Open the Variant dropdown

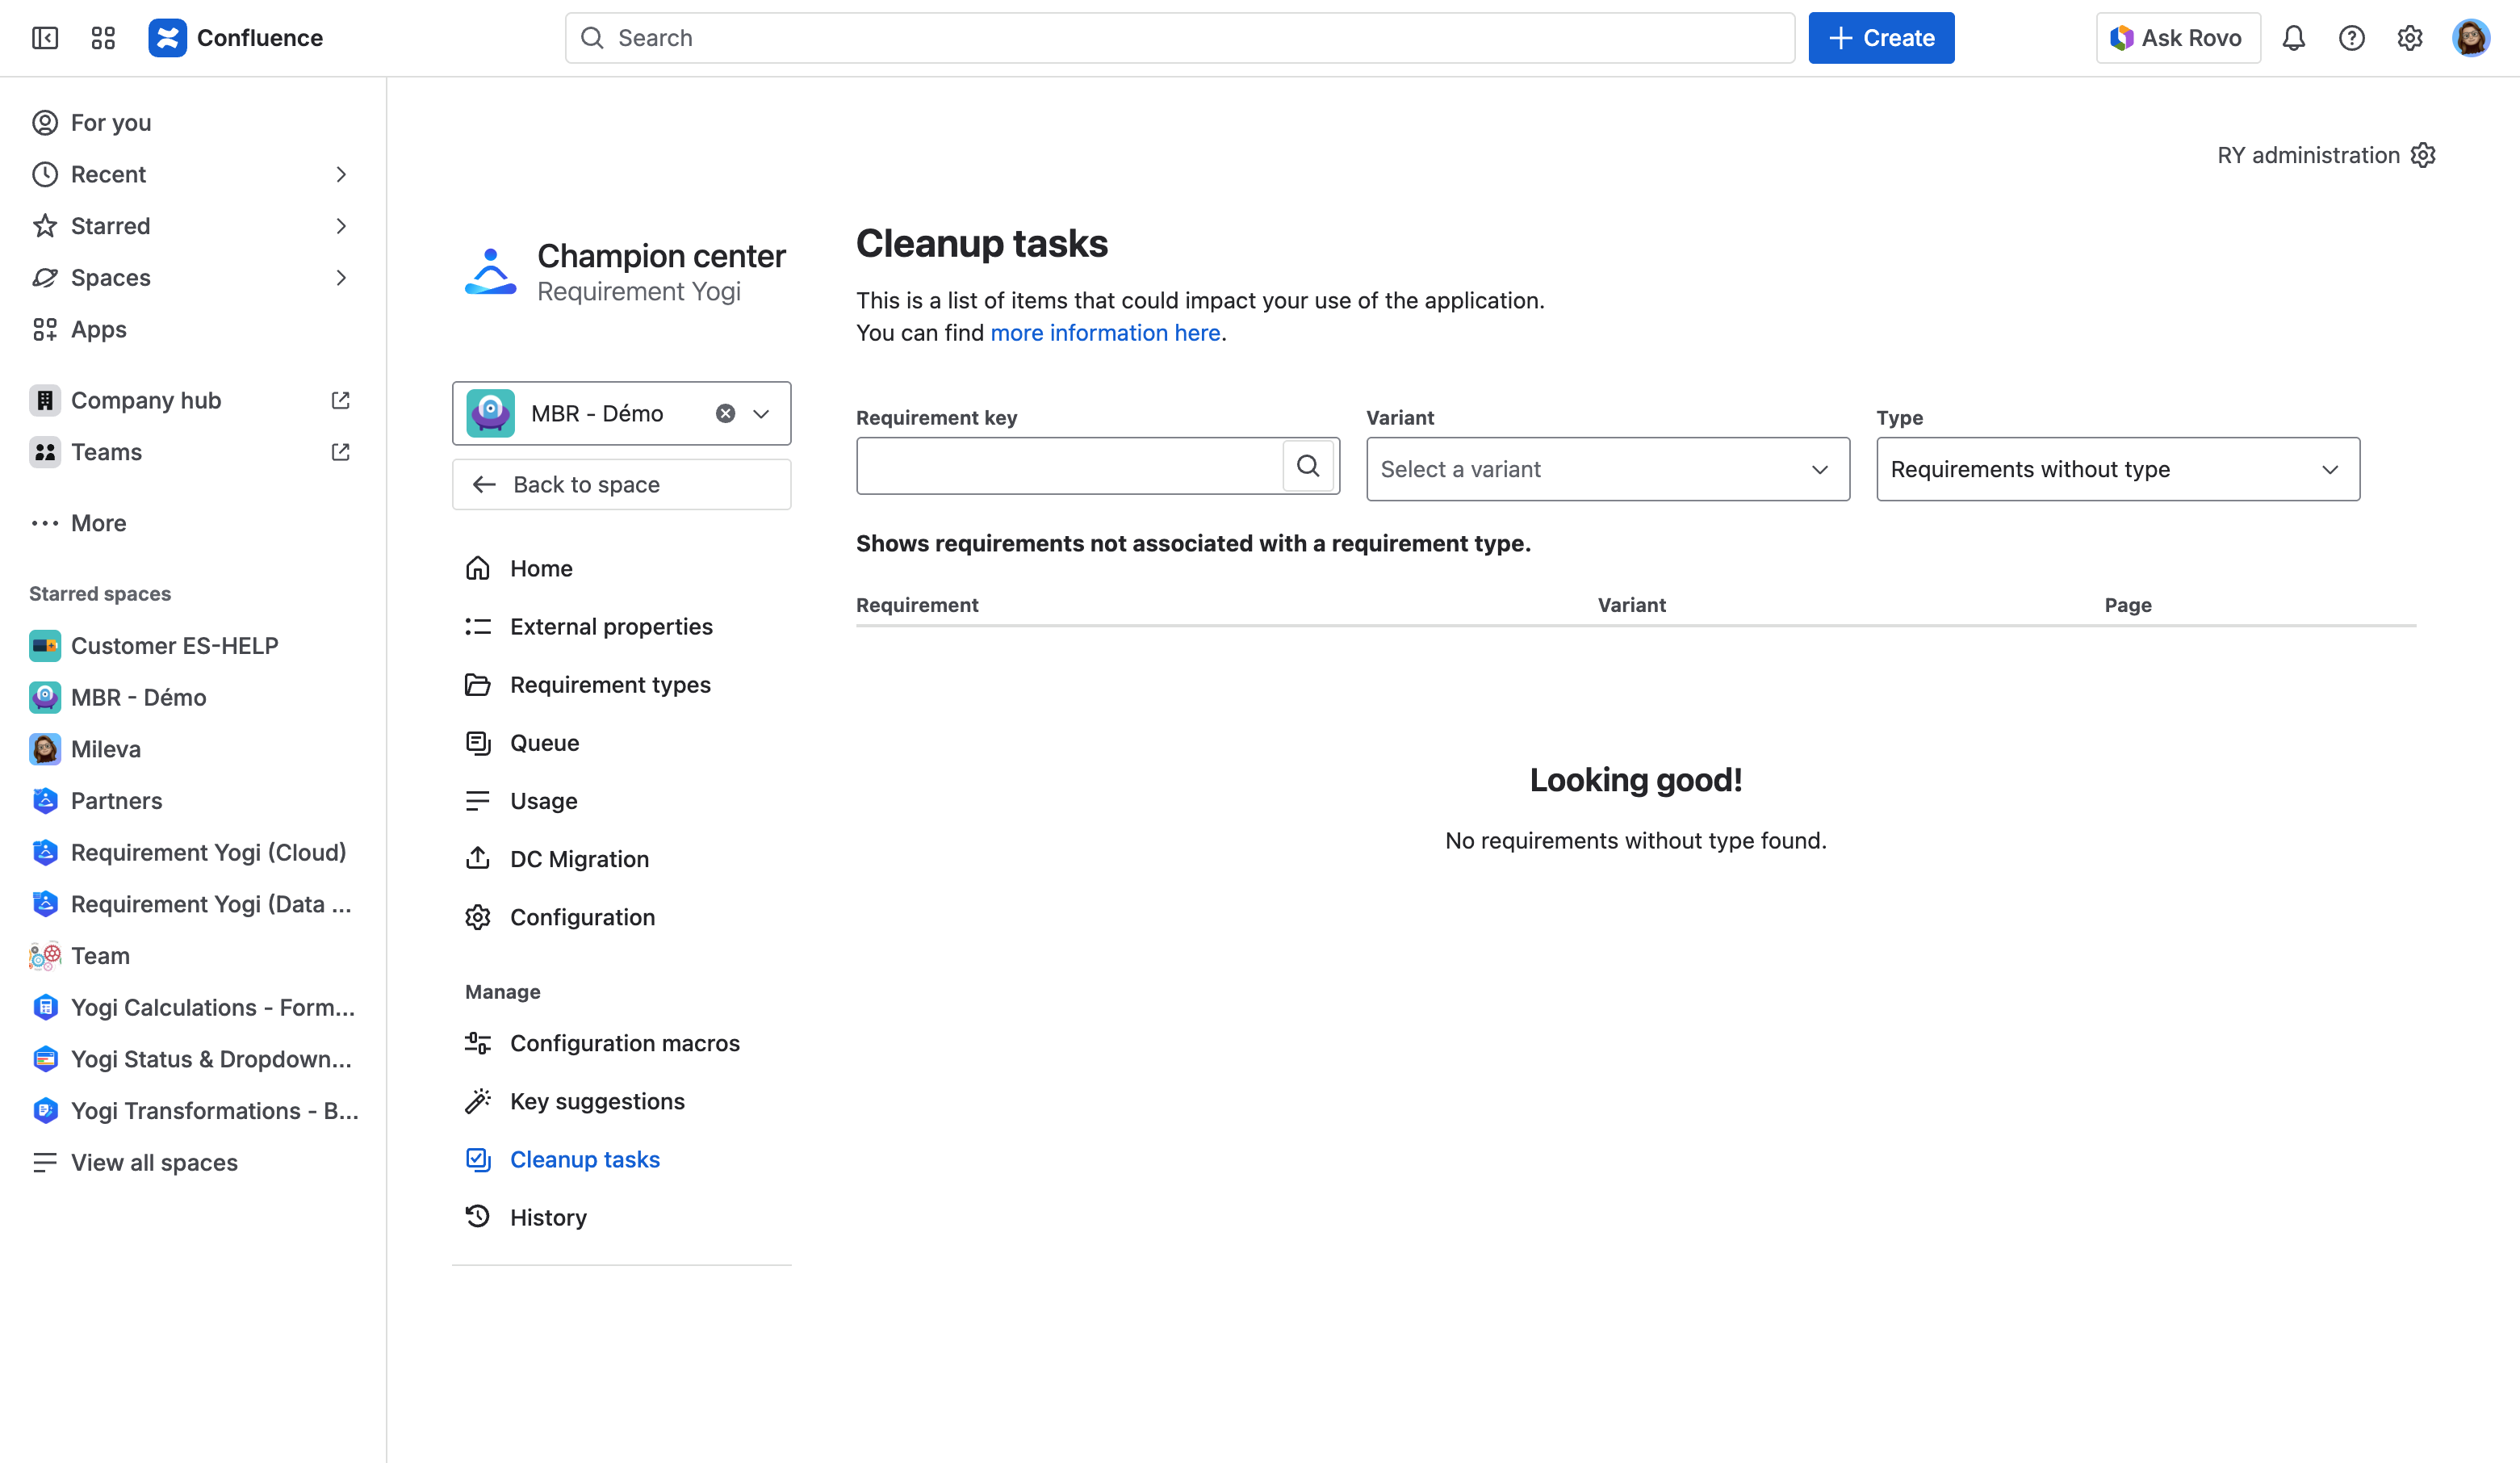[x=1607, y=469]
